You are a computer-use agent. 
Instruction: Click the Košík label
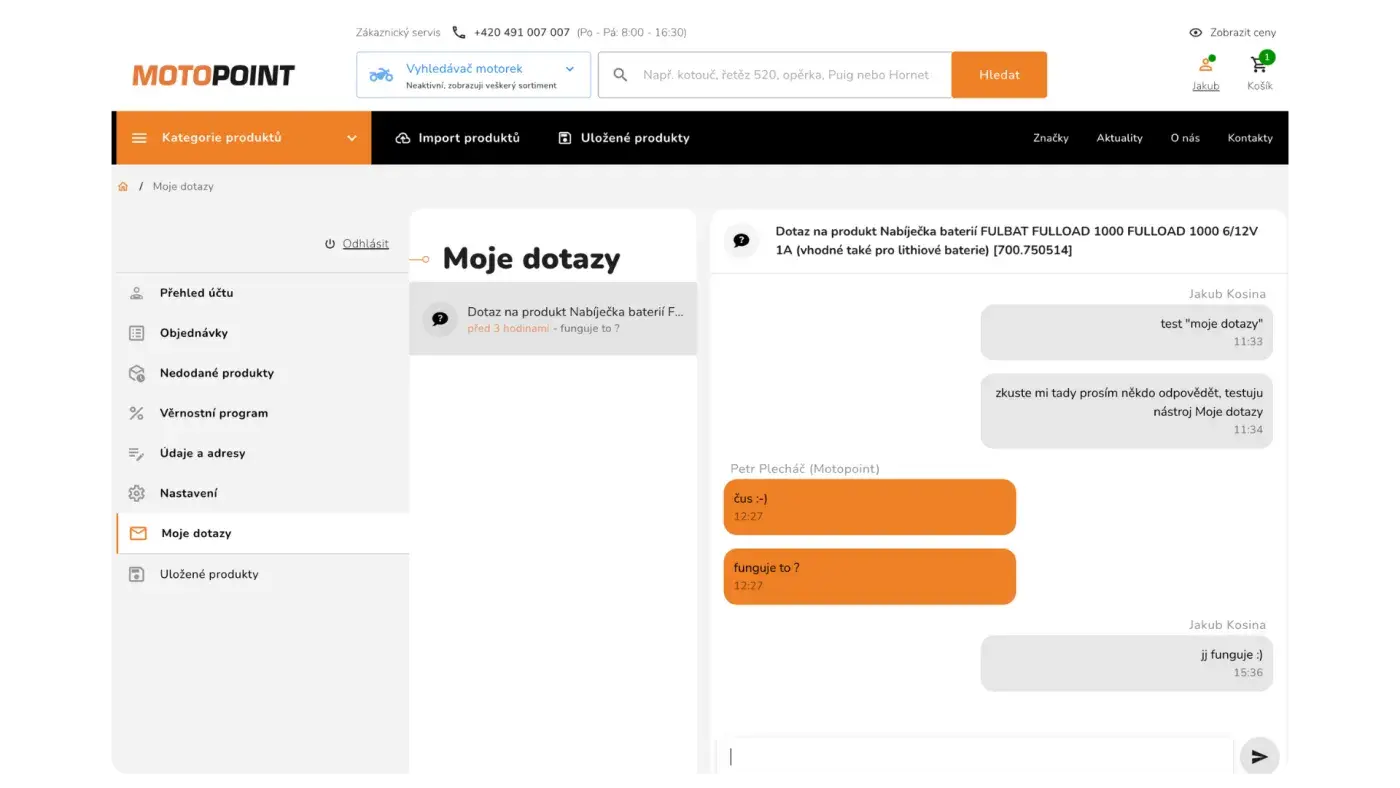1260,86
